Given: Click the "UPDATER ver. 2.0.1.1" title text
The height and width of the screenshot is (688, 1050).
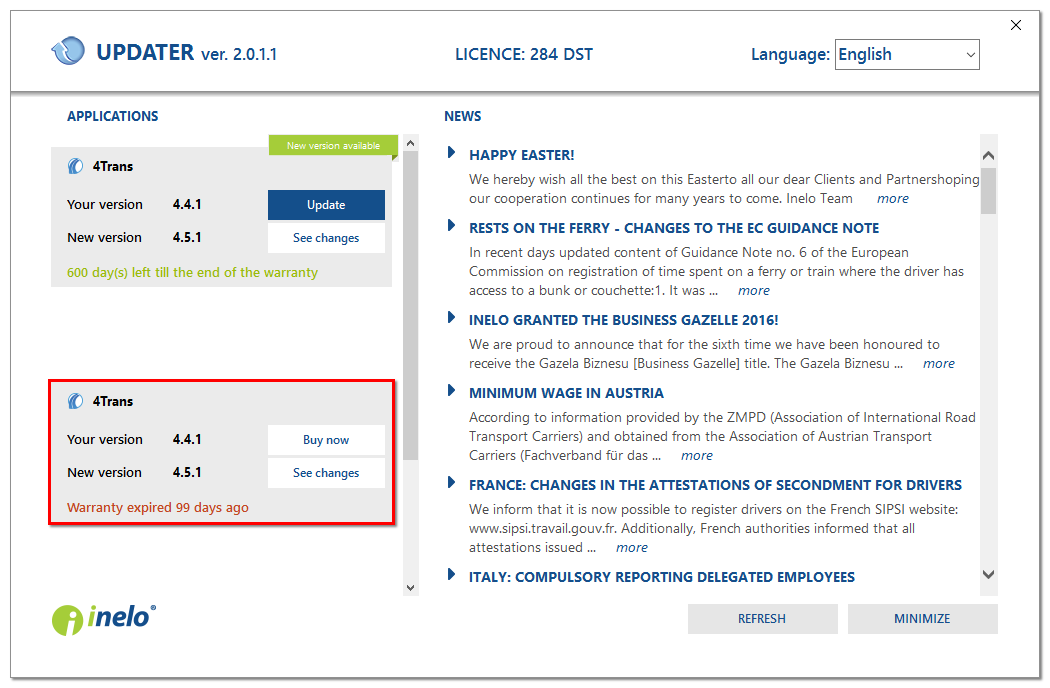Looking at the screenshot, I should [x=186, y=52].
